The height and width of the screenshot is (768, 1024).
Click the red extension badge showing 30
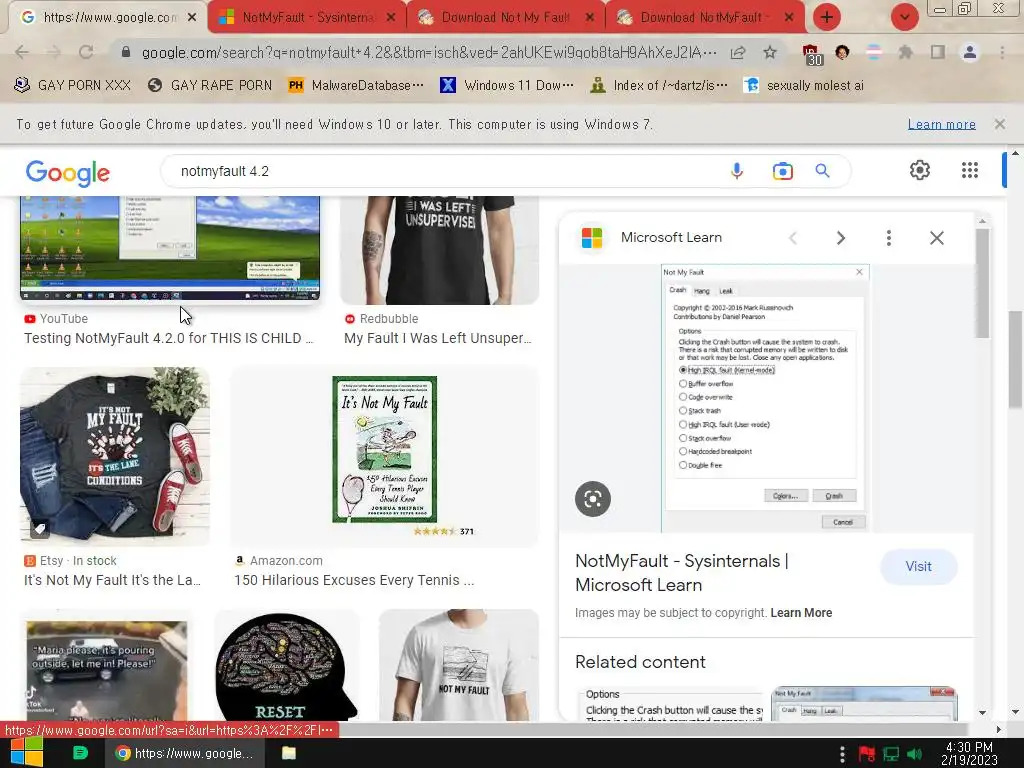pyautogui.click(x=811, y=54)
